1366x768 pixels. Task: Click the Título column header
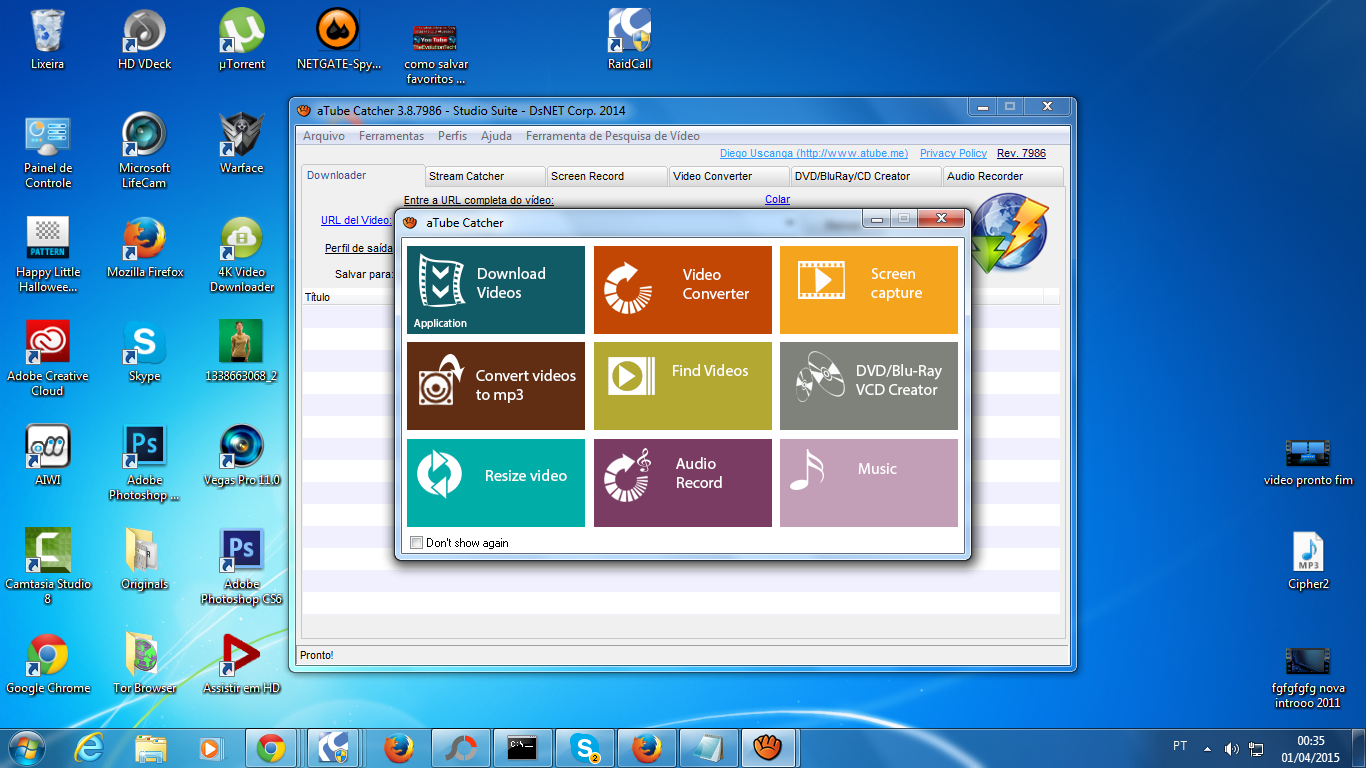(x=317, y=297)
